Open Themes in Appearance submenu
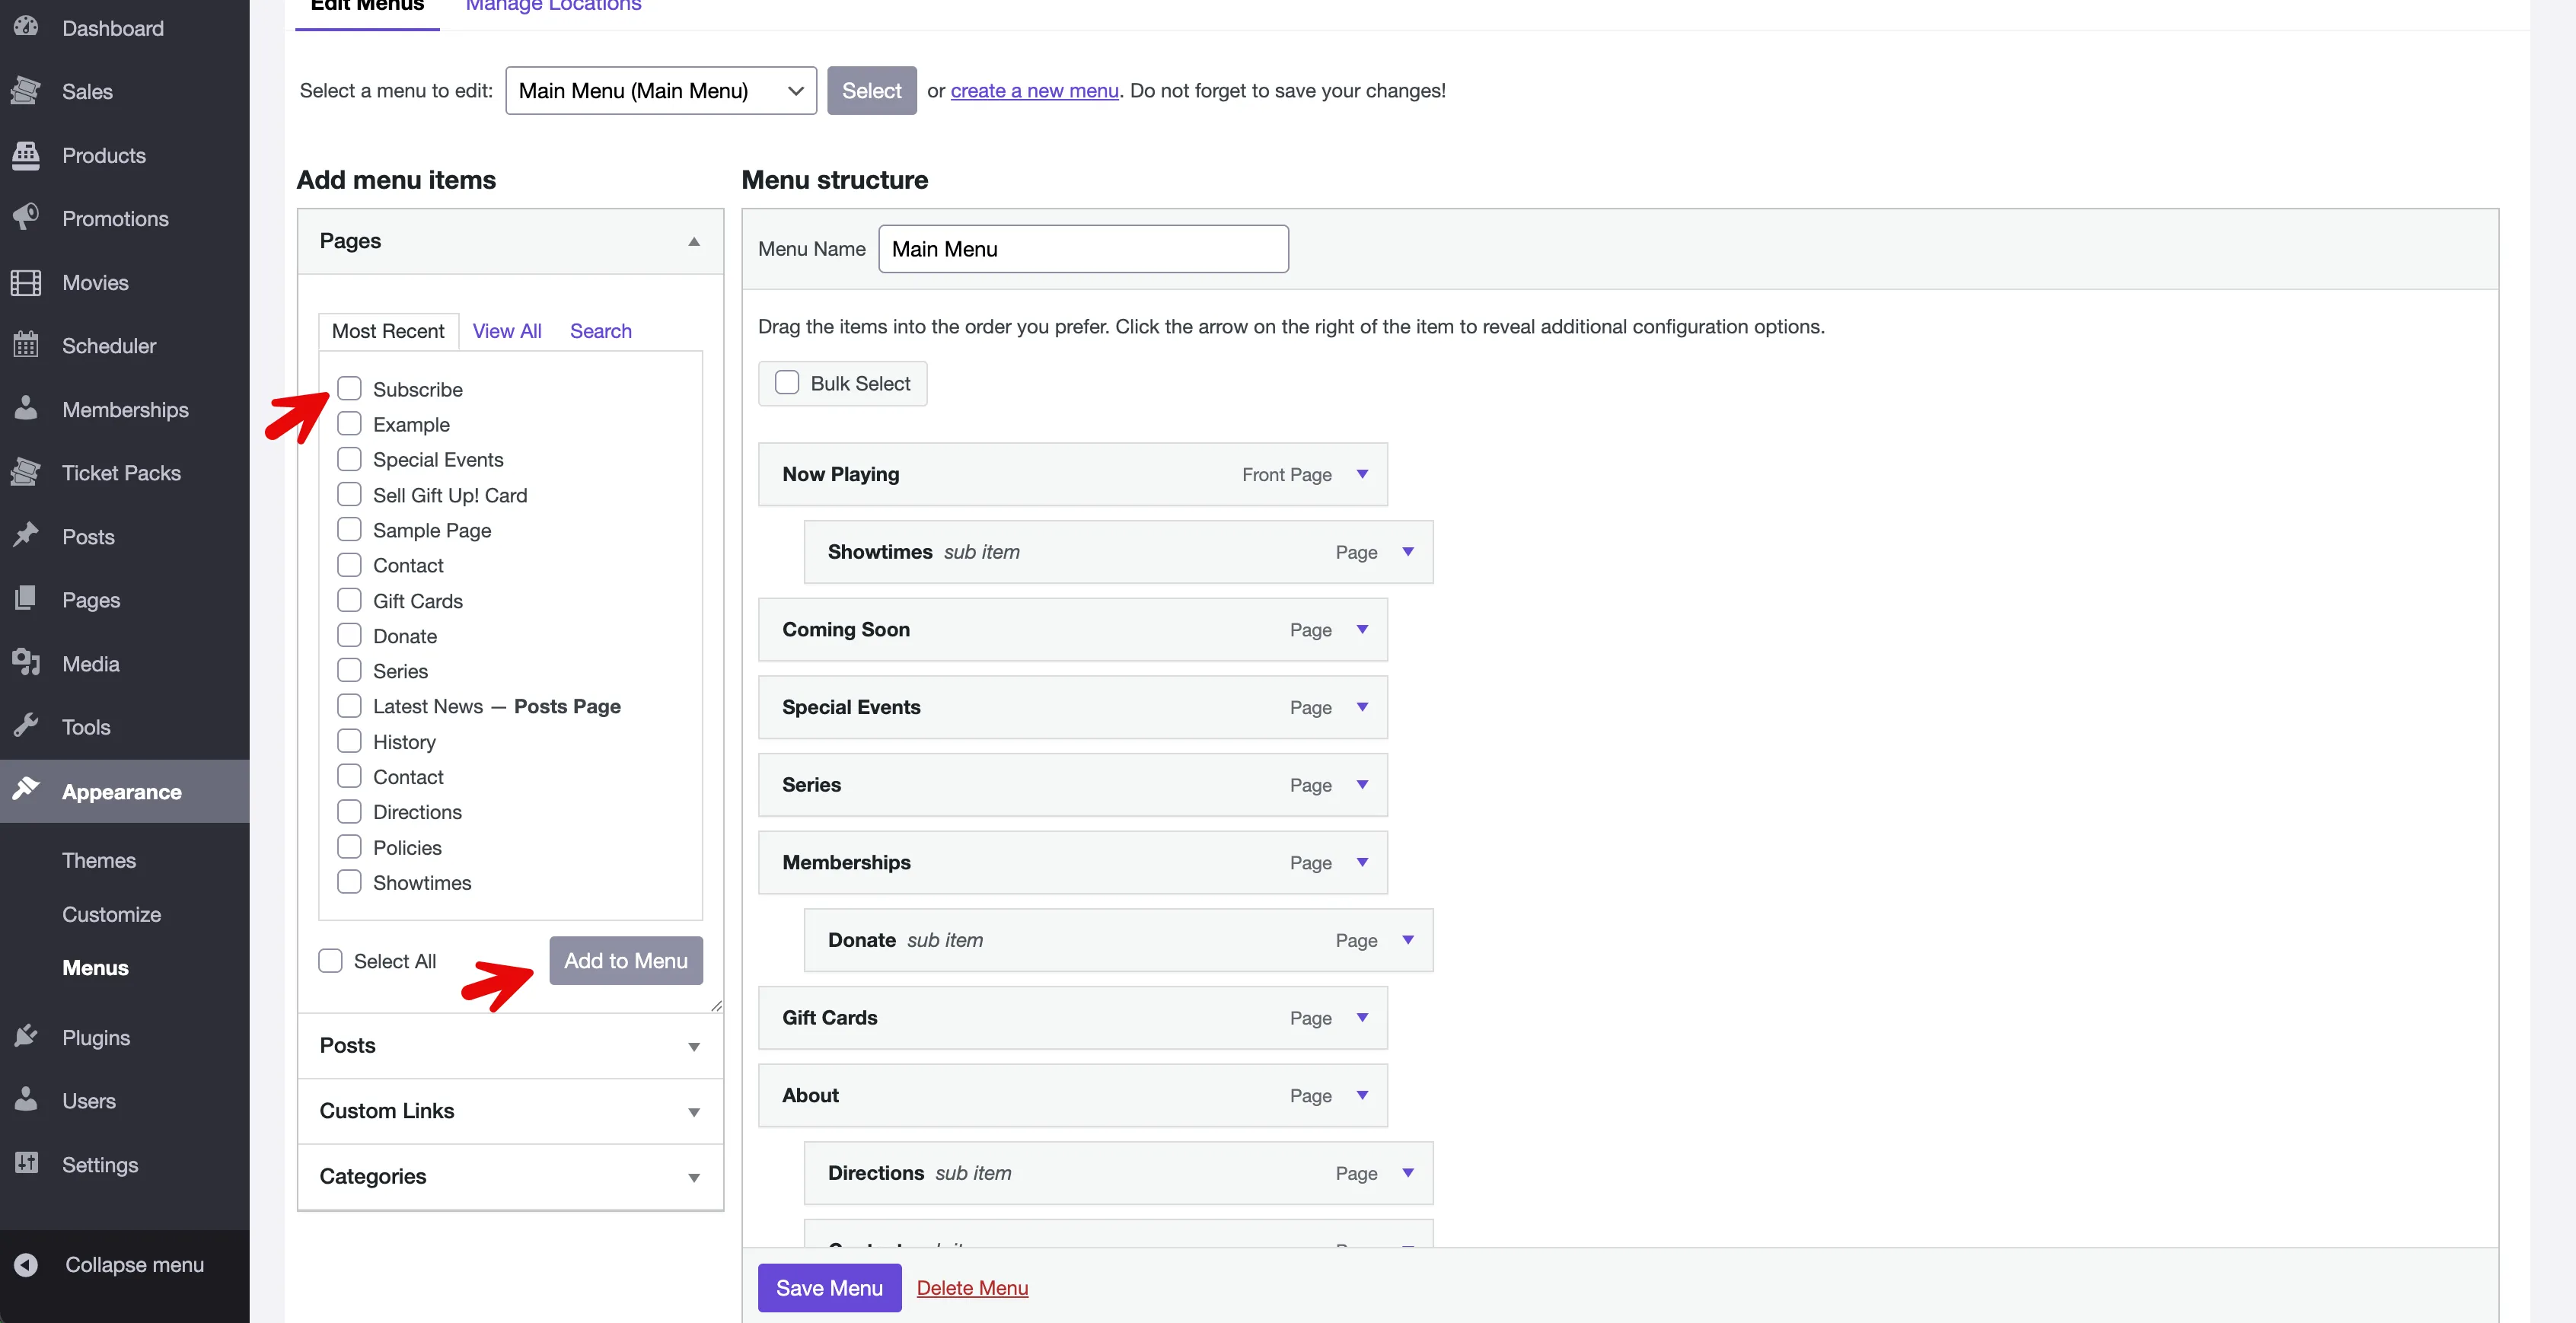The height and width of the screenshot is (1323, 2576). 99,860
